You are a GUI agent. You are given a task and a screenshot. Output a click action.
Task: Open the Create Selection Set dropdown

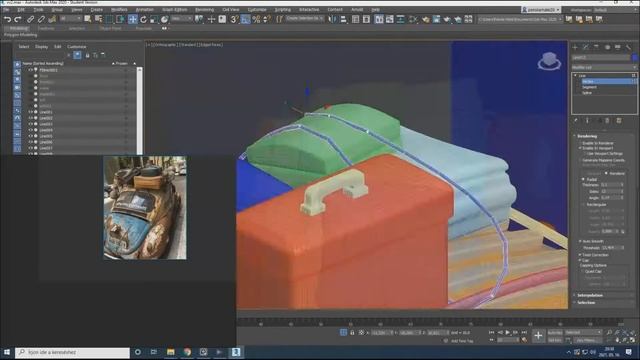coord(304,19)
